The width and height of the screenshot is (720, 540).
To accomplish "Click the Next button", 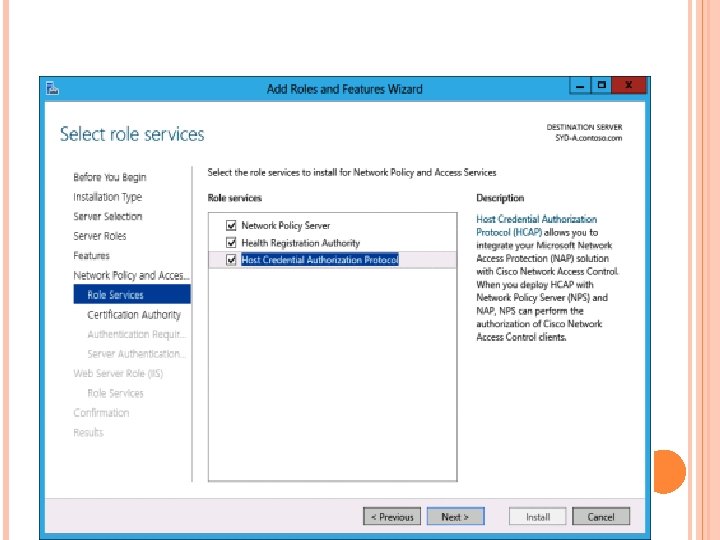I will tap(455, 517).
